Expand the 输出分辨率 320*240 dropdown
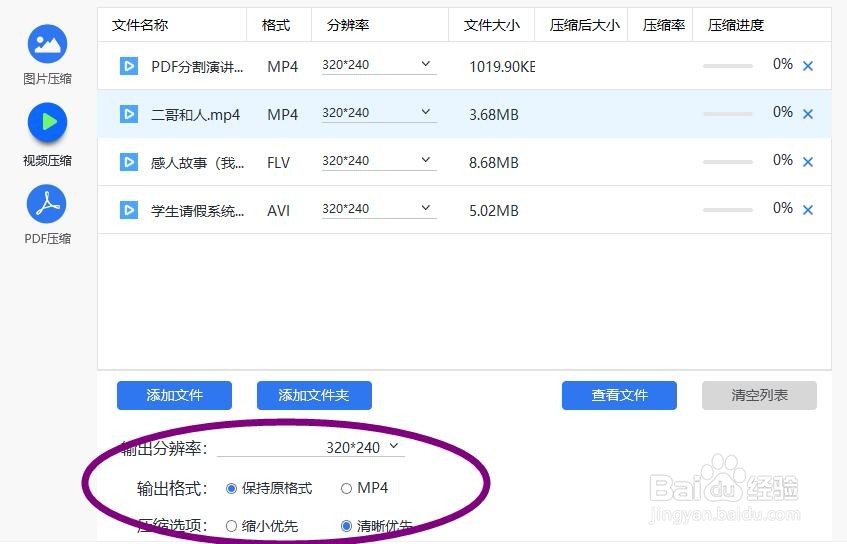Viewport: 847px width, 544px height. [311, 447]
